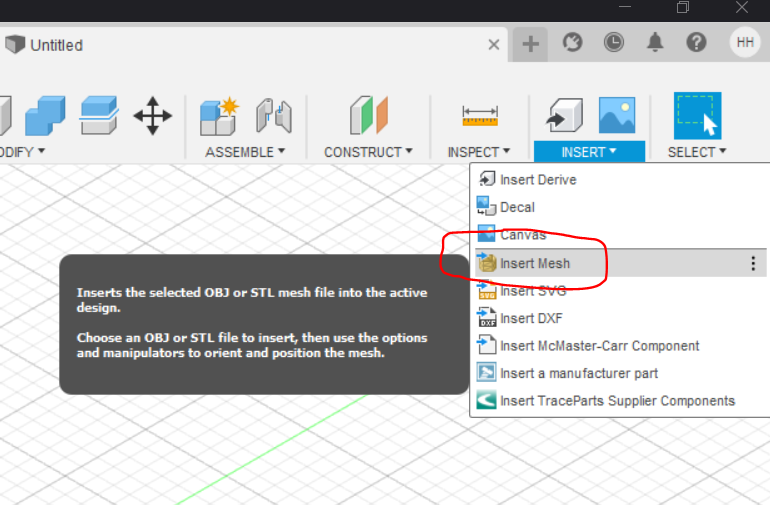Choose Insert a manufacturer part
The width and height of the screenshot is (770, 505).
click(621, 373)
